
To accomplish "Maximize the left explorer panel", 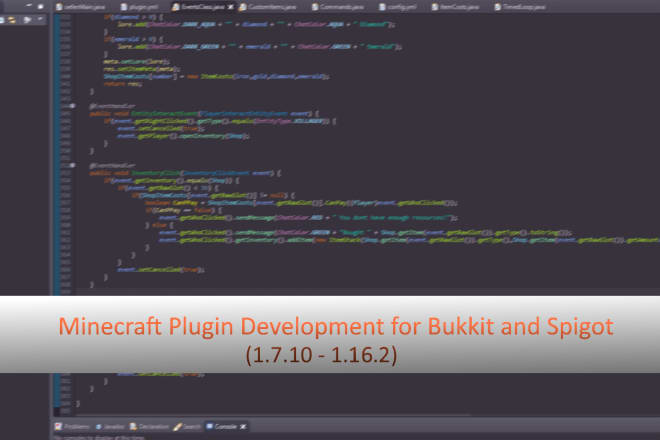I will 40,6.
